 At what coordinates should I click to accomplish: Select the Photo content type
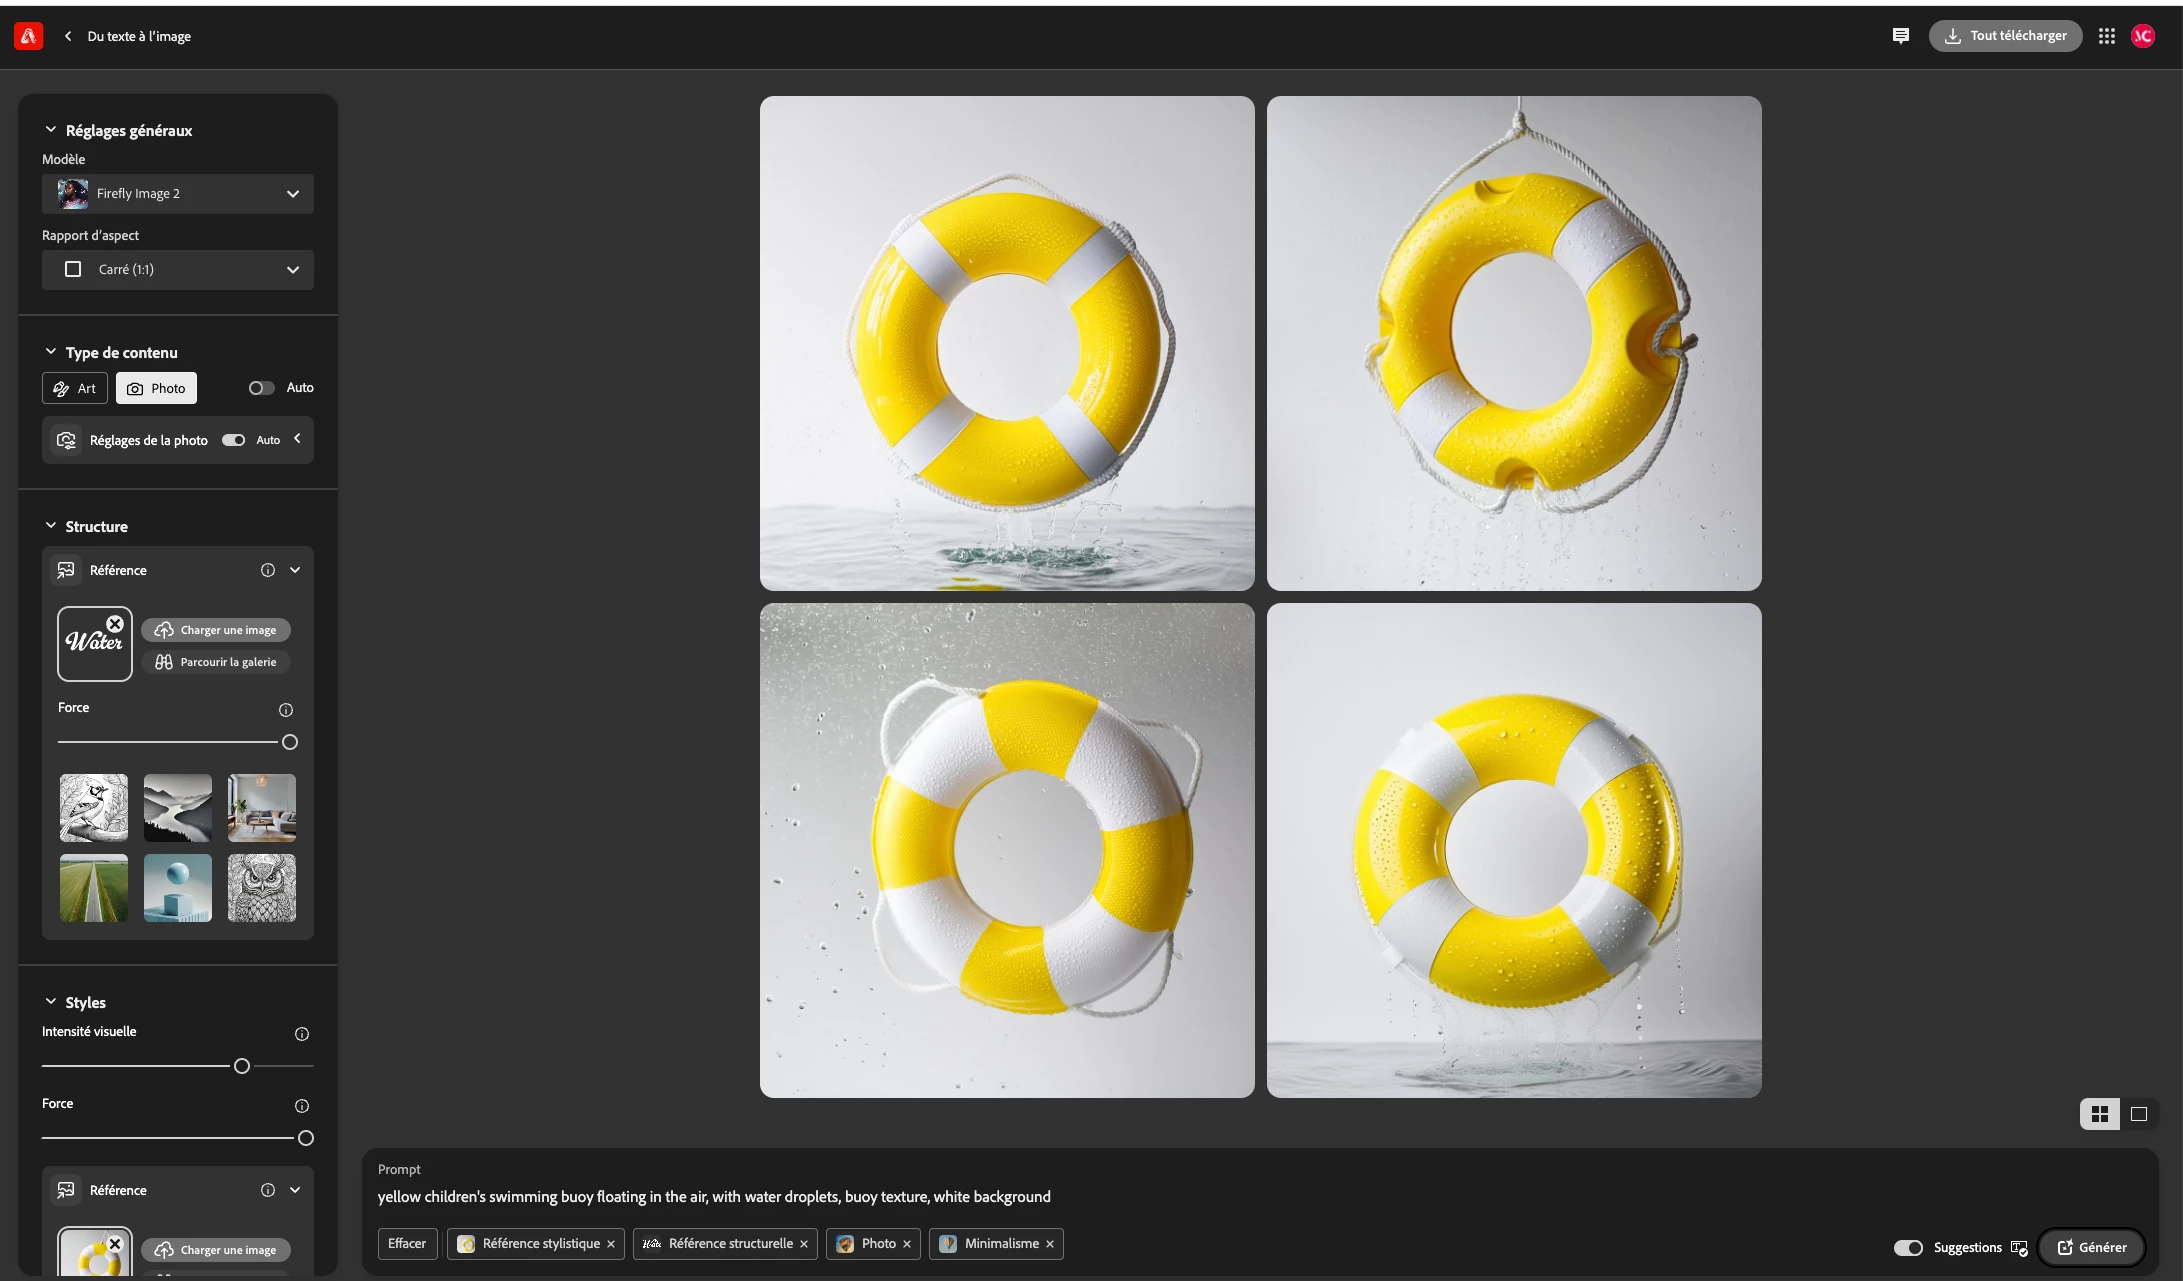click(156, 388)
